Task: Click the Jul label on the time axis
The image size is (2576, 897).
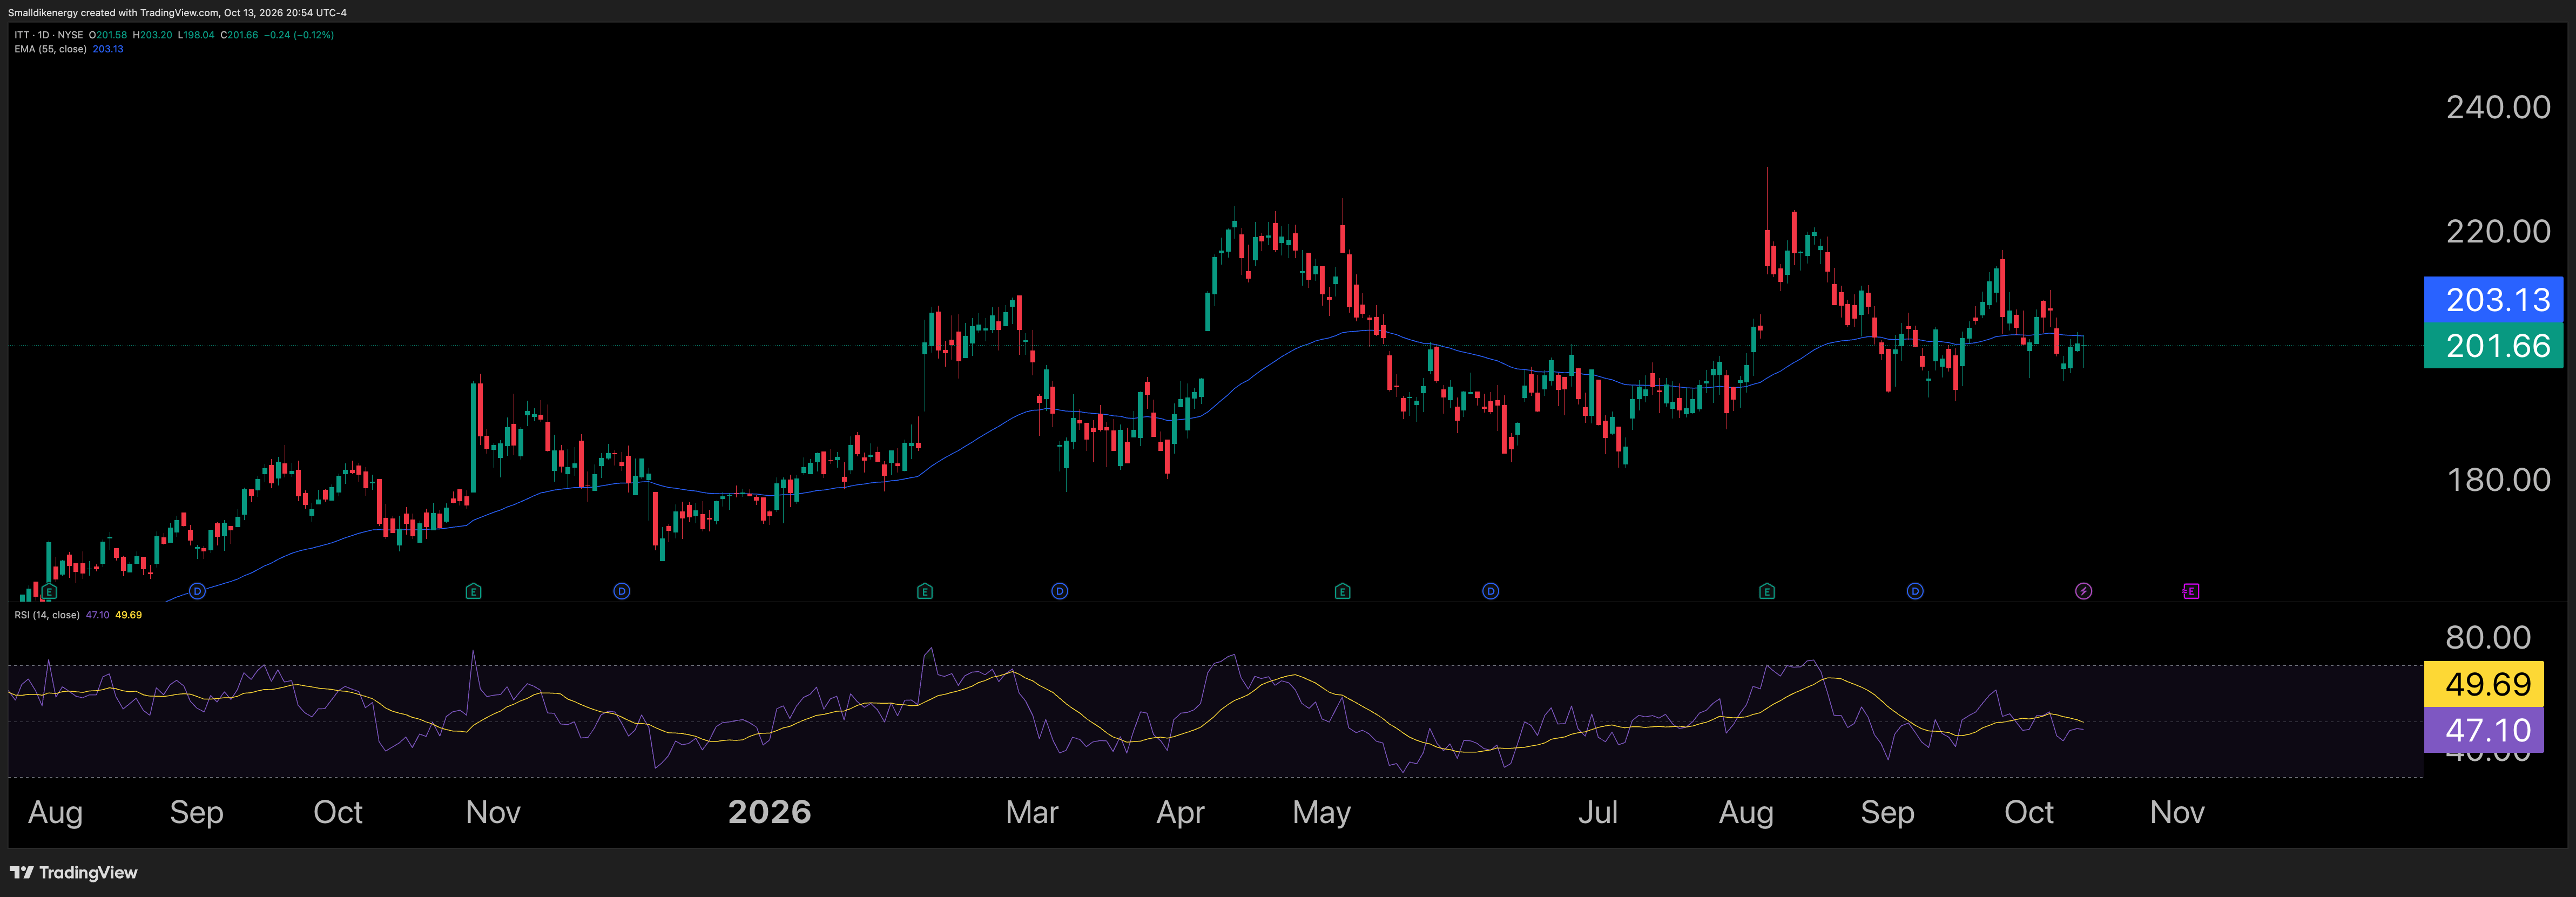Action: click(x=1597, y=811)
